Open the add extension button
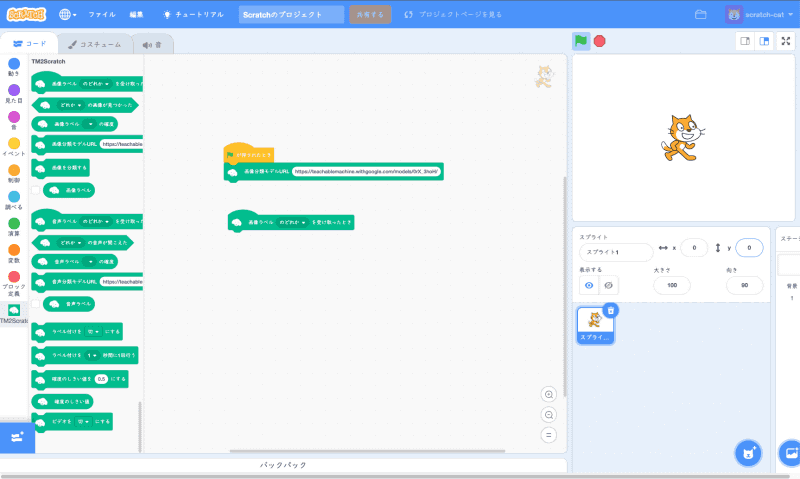The height and width of the screenshot is (479, 800). click(15, 436)
